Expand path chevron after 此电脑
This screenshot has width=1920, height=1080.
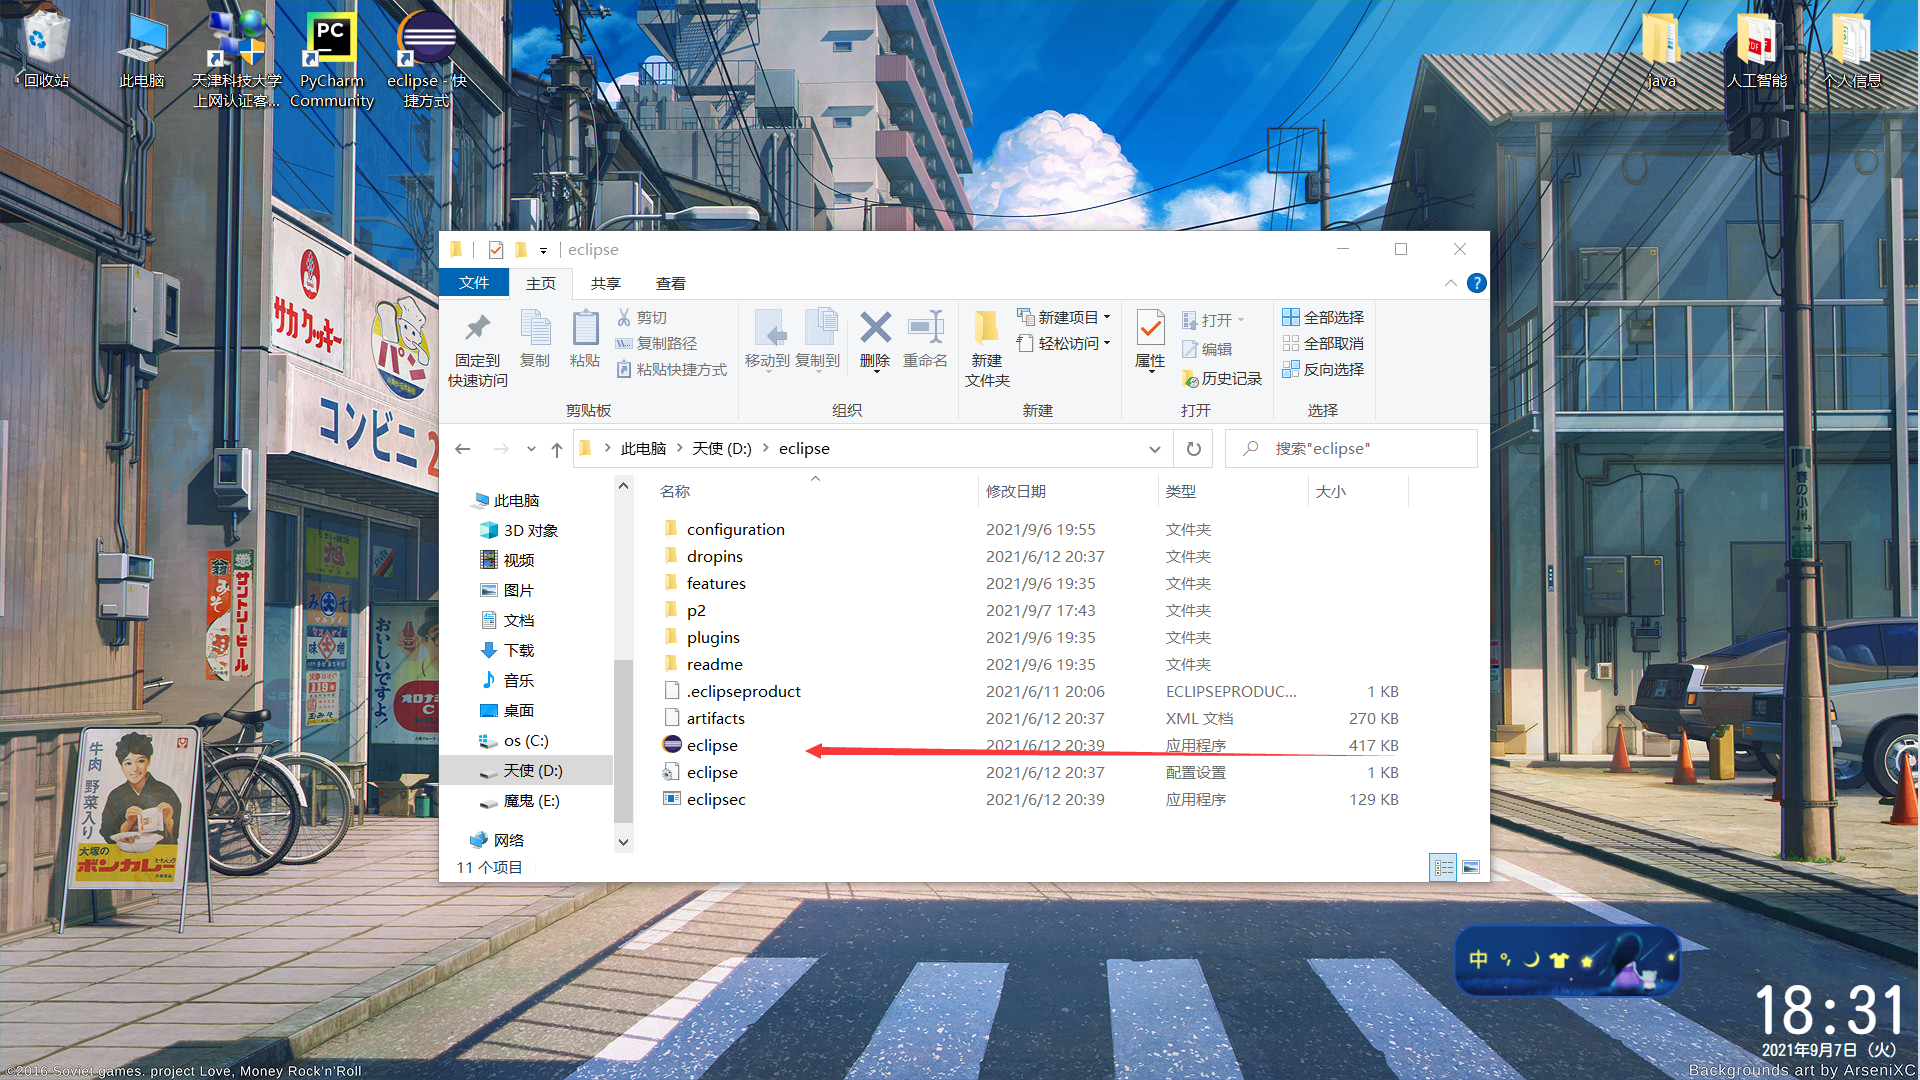(680, 448)
